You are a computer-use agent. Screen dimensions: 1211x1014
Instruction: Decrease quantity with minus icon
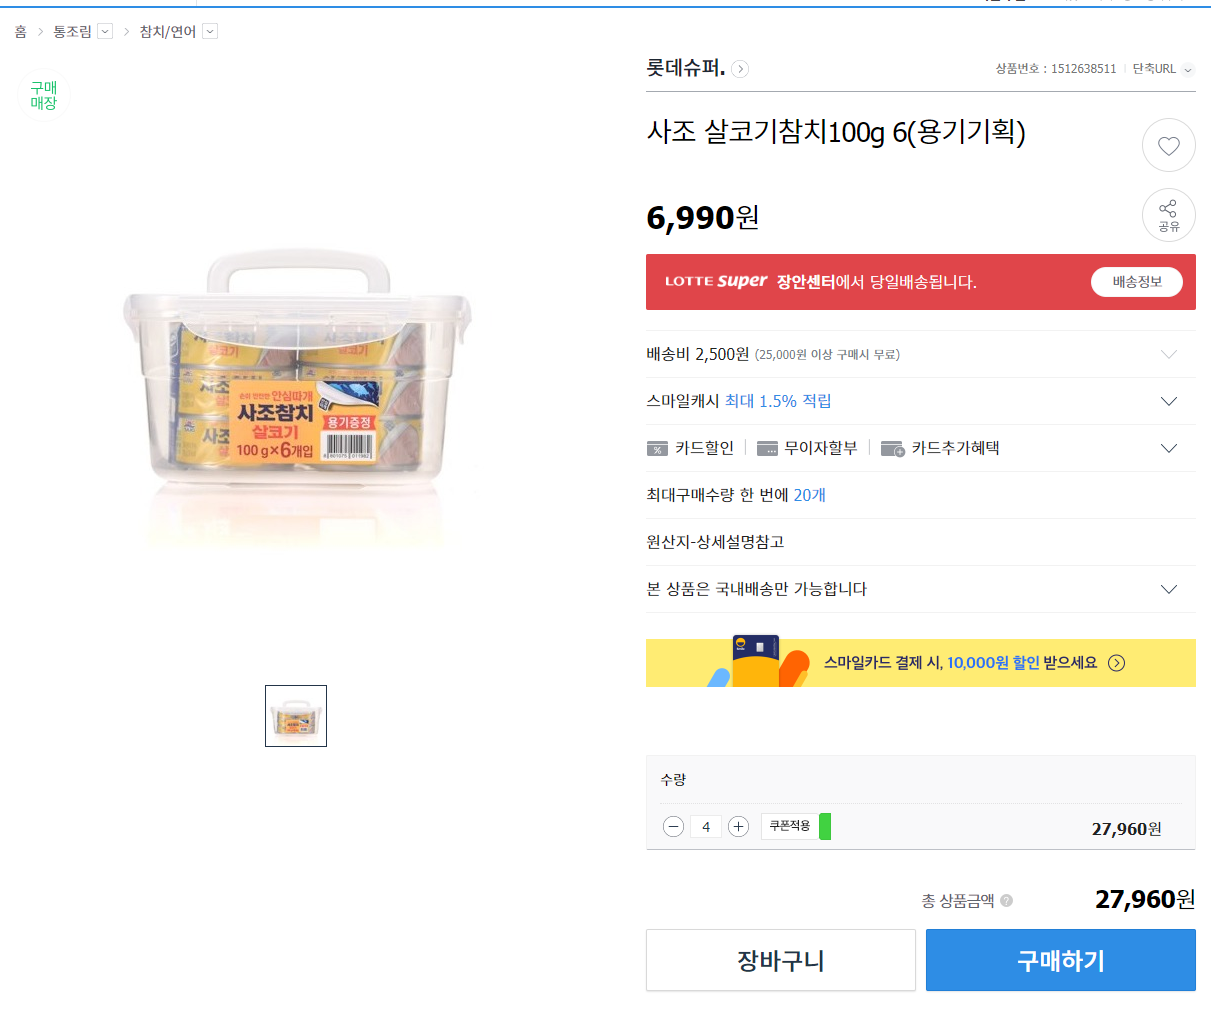coord(674,827)
